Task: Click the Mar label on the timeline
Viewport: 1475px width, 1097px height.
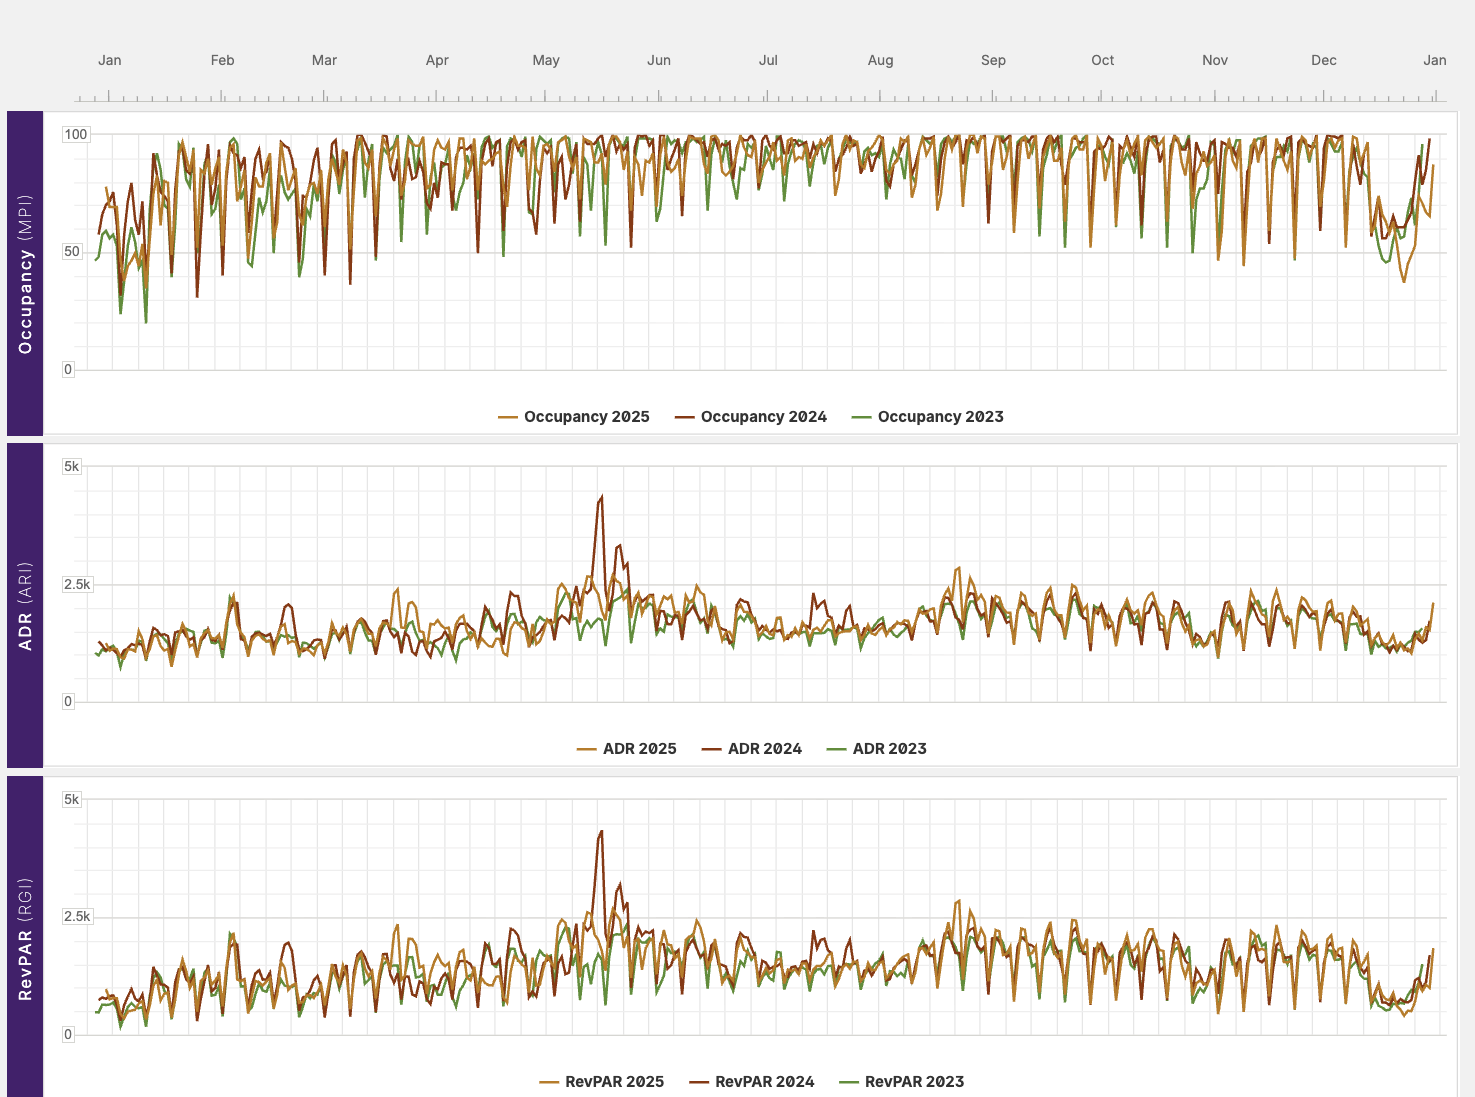Action: 324,60
